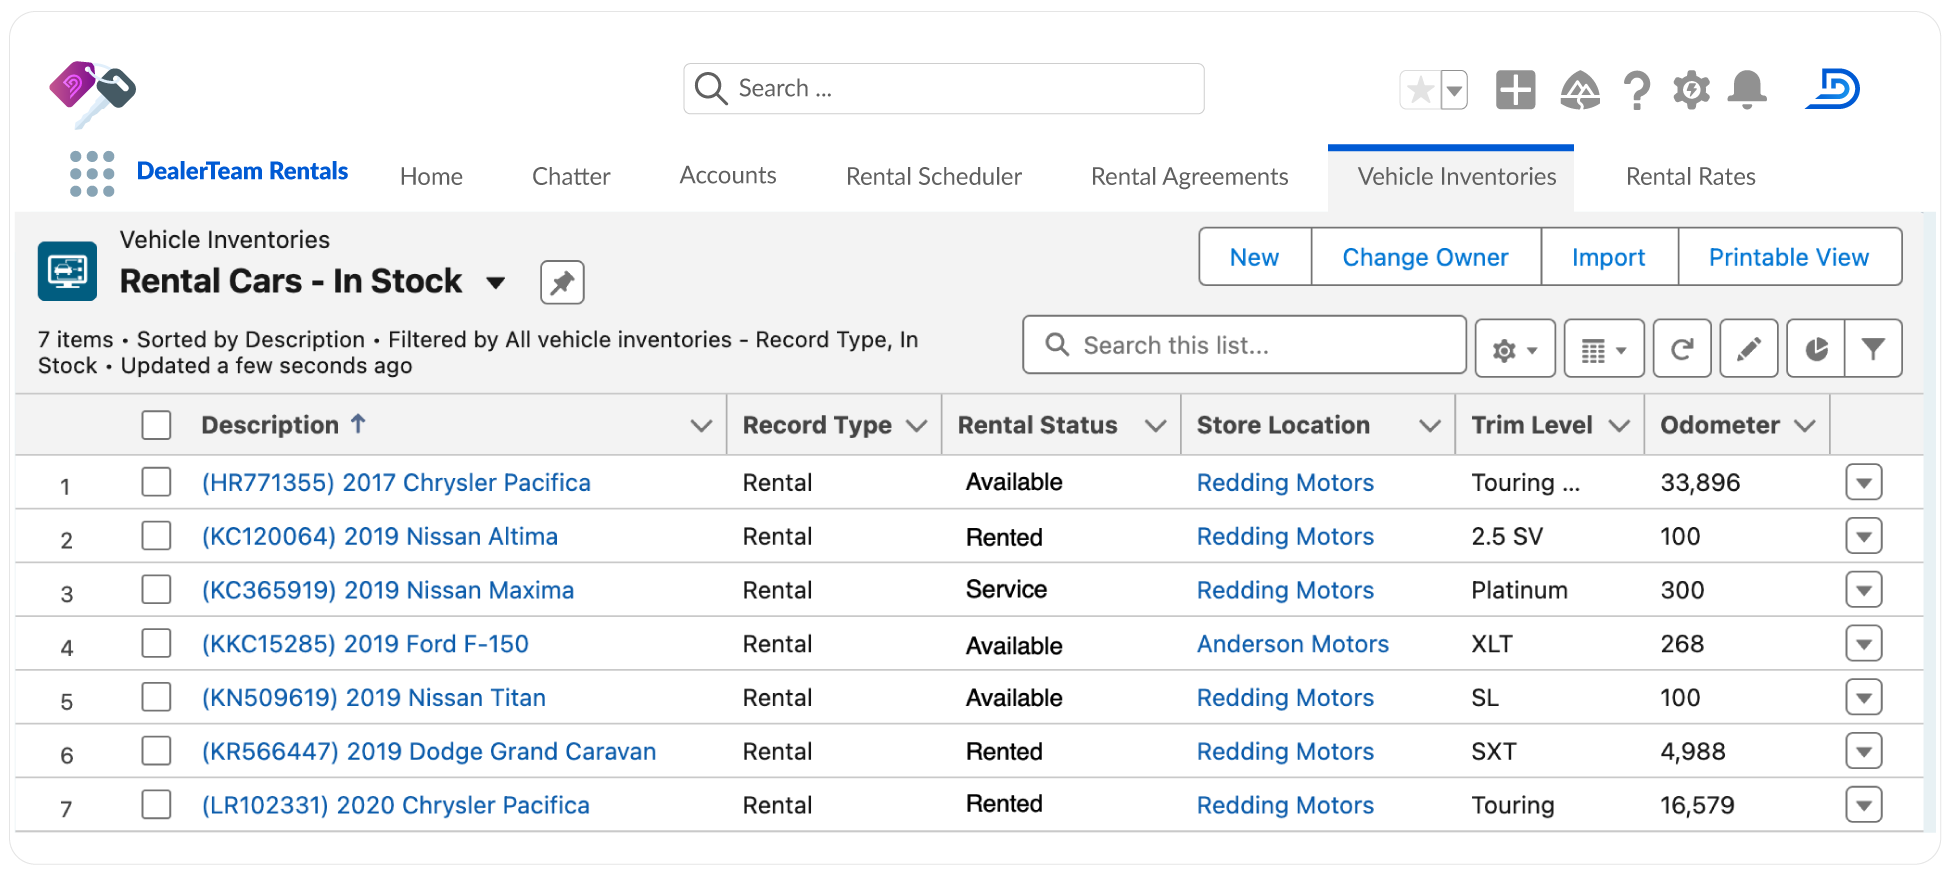Open list view controls gear menu
The image size is (1951, 873).
(x=1515, y=349)
